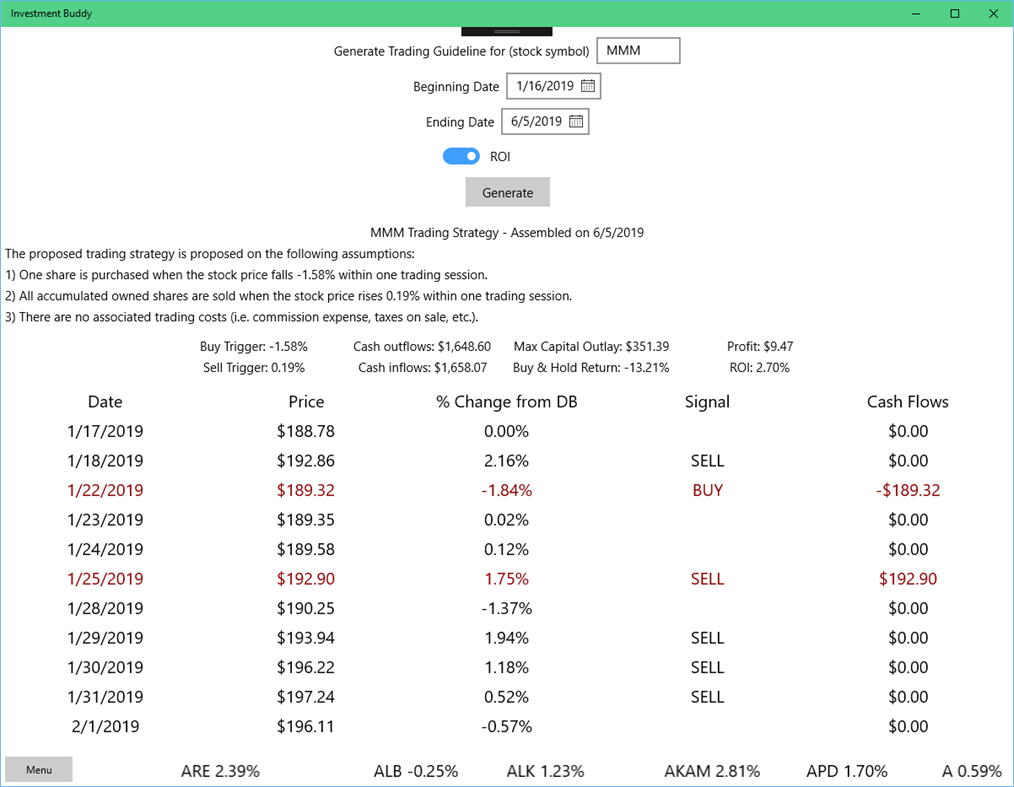The width and height of the screenshot is (1014, 787).
Task: Click the ROI label beside the toggle
Action: (500, 156)
